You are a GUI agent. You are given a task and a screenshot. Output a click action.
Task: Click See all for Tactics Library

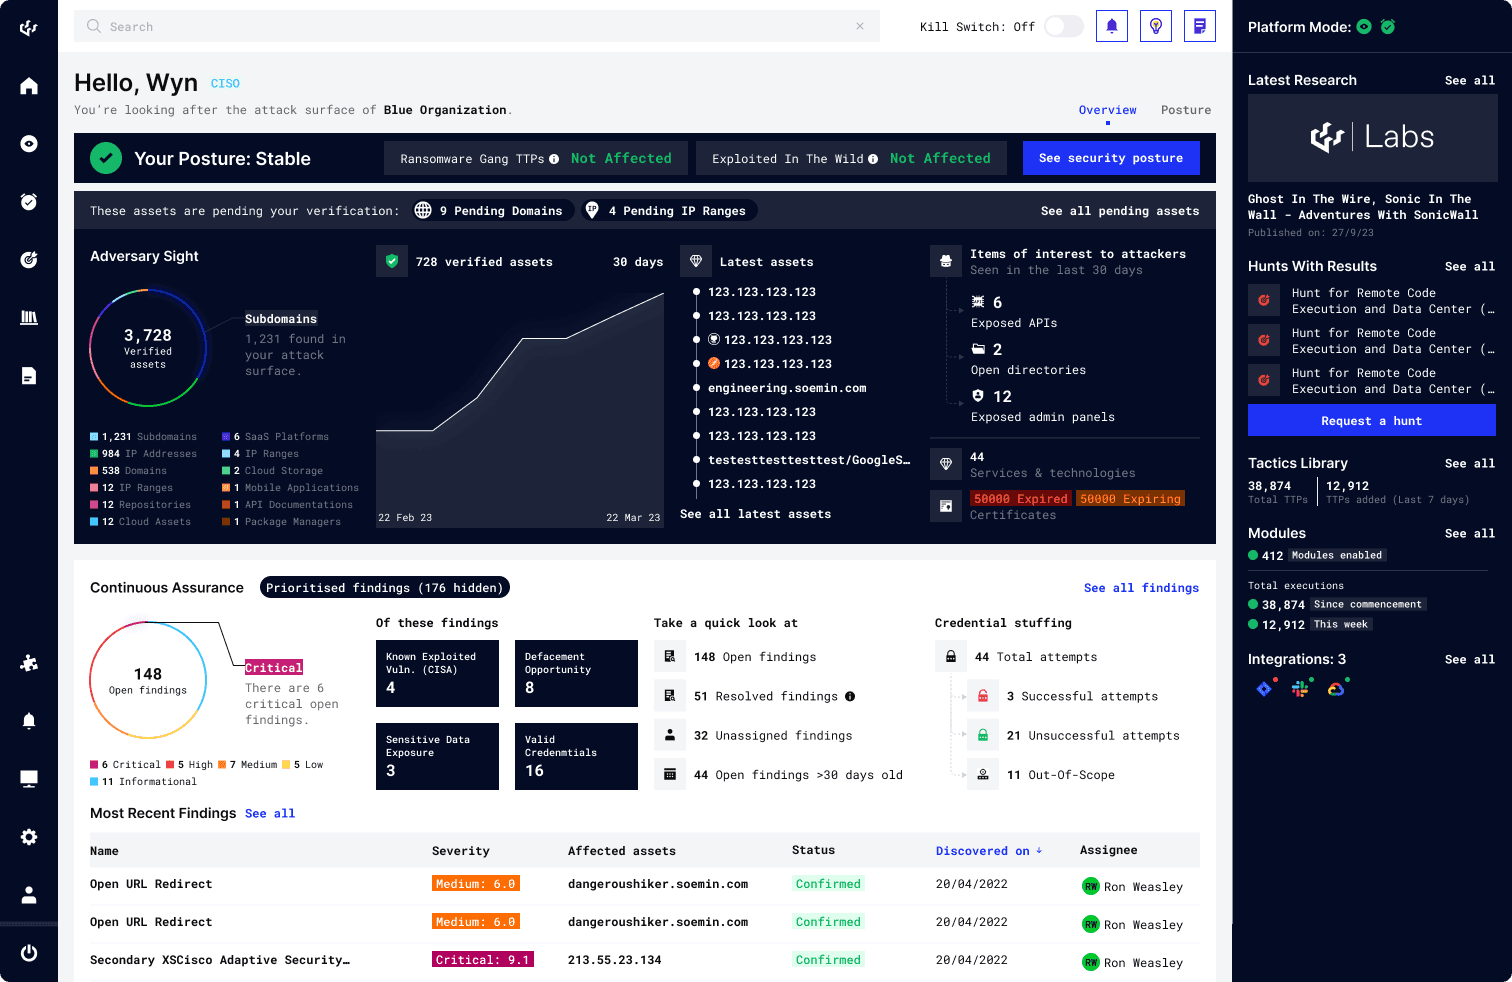click(x=1470, y=464)
